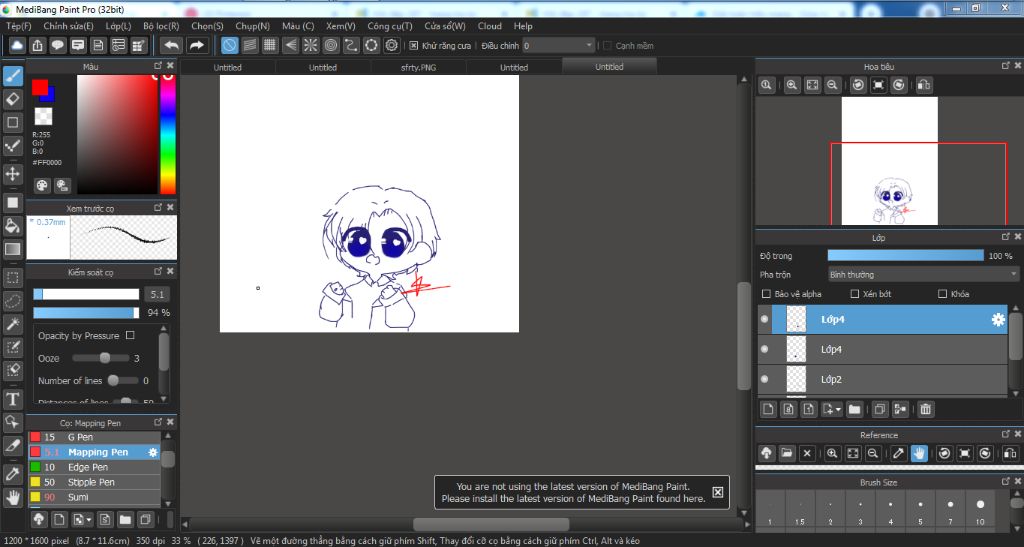The image size is (1024, 547).
Task: Open the cloud icon in top toolbar
Action: pyautogui.click(x=17, y=45)
